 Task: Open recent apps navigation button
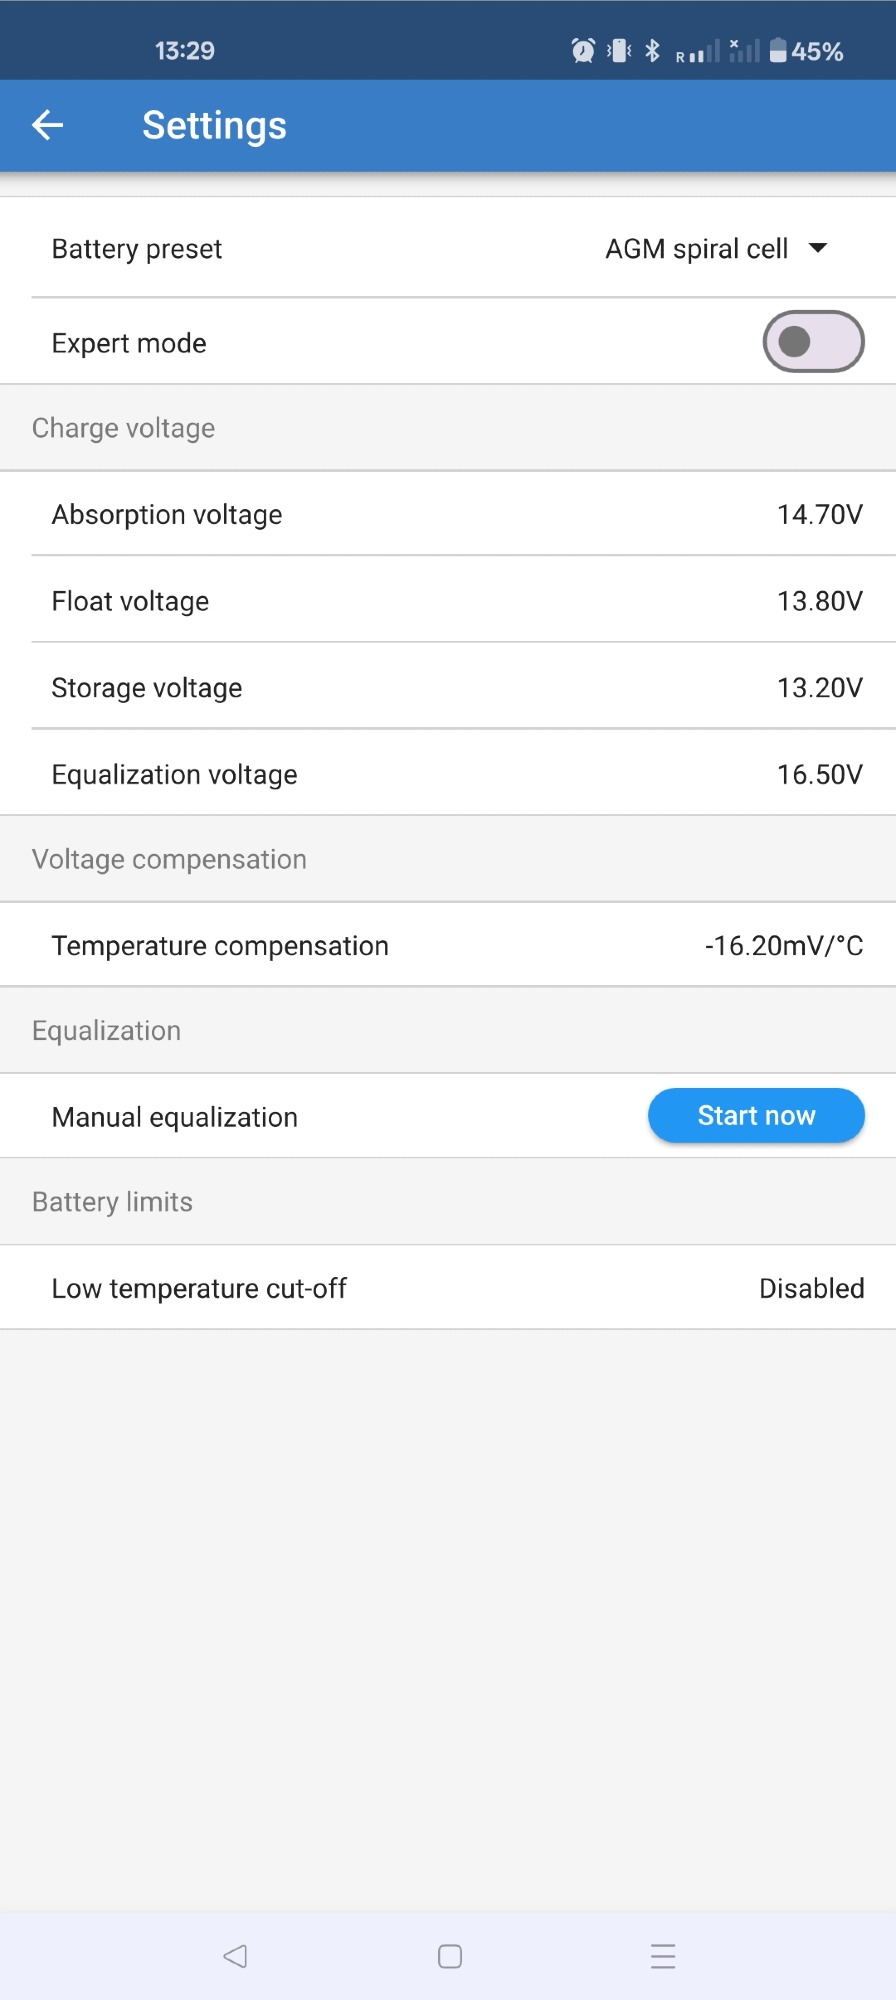pyautogui.click(x=662, y=1956)
